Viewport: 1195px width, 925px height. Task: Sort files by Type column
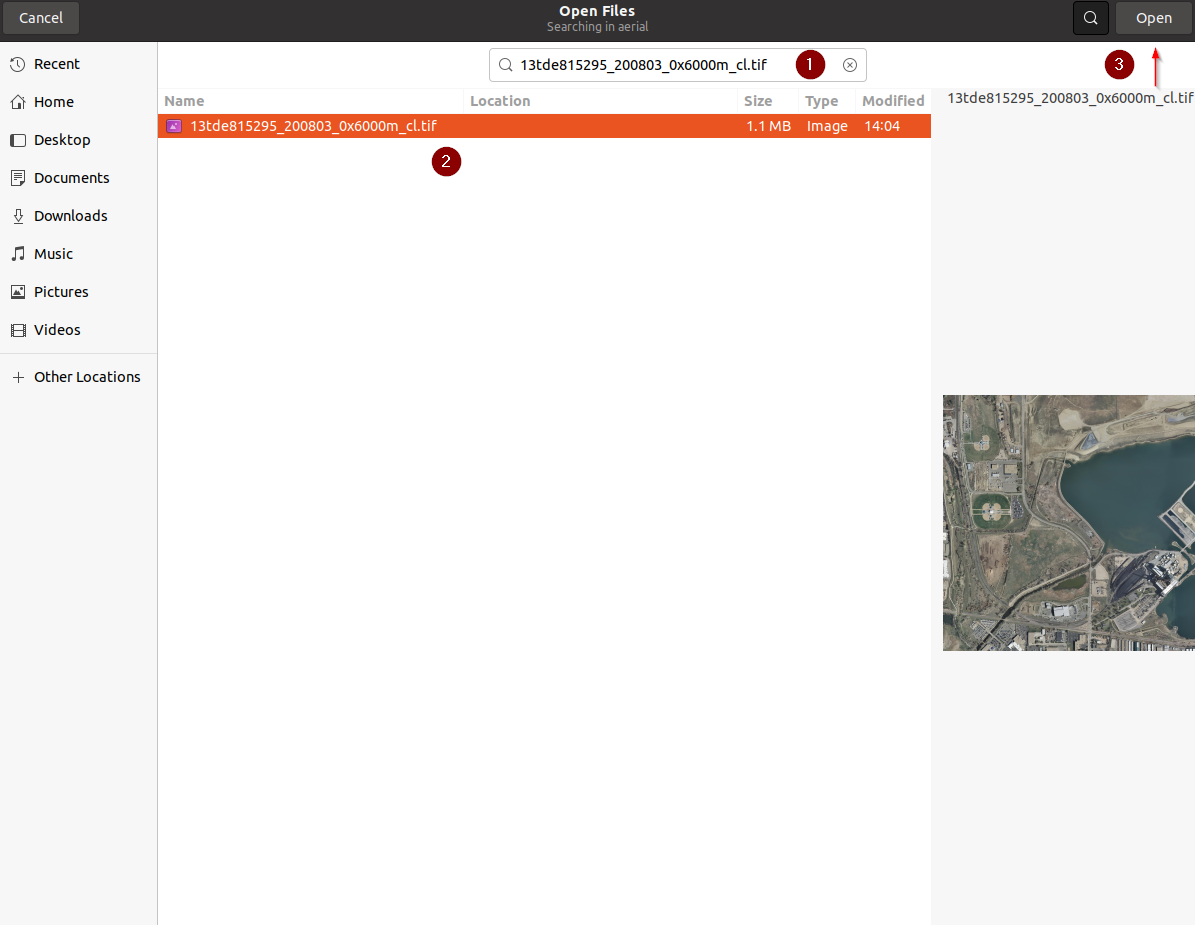[x=826, y=101]
